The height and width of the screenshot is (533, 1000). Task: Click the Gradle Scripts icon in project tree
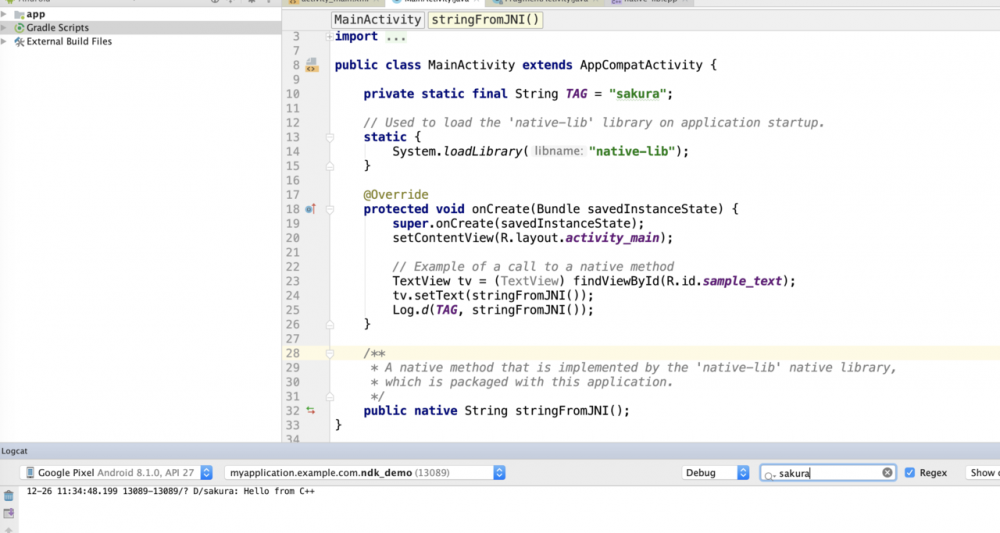19,28
